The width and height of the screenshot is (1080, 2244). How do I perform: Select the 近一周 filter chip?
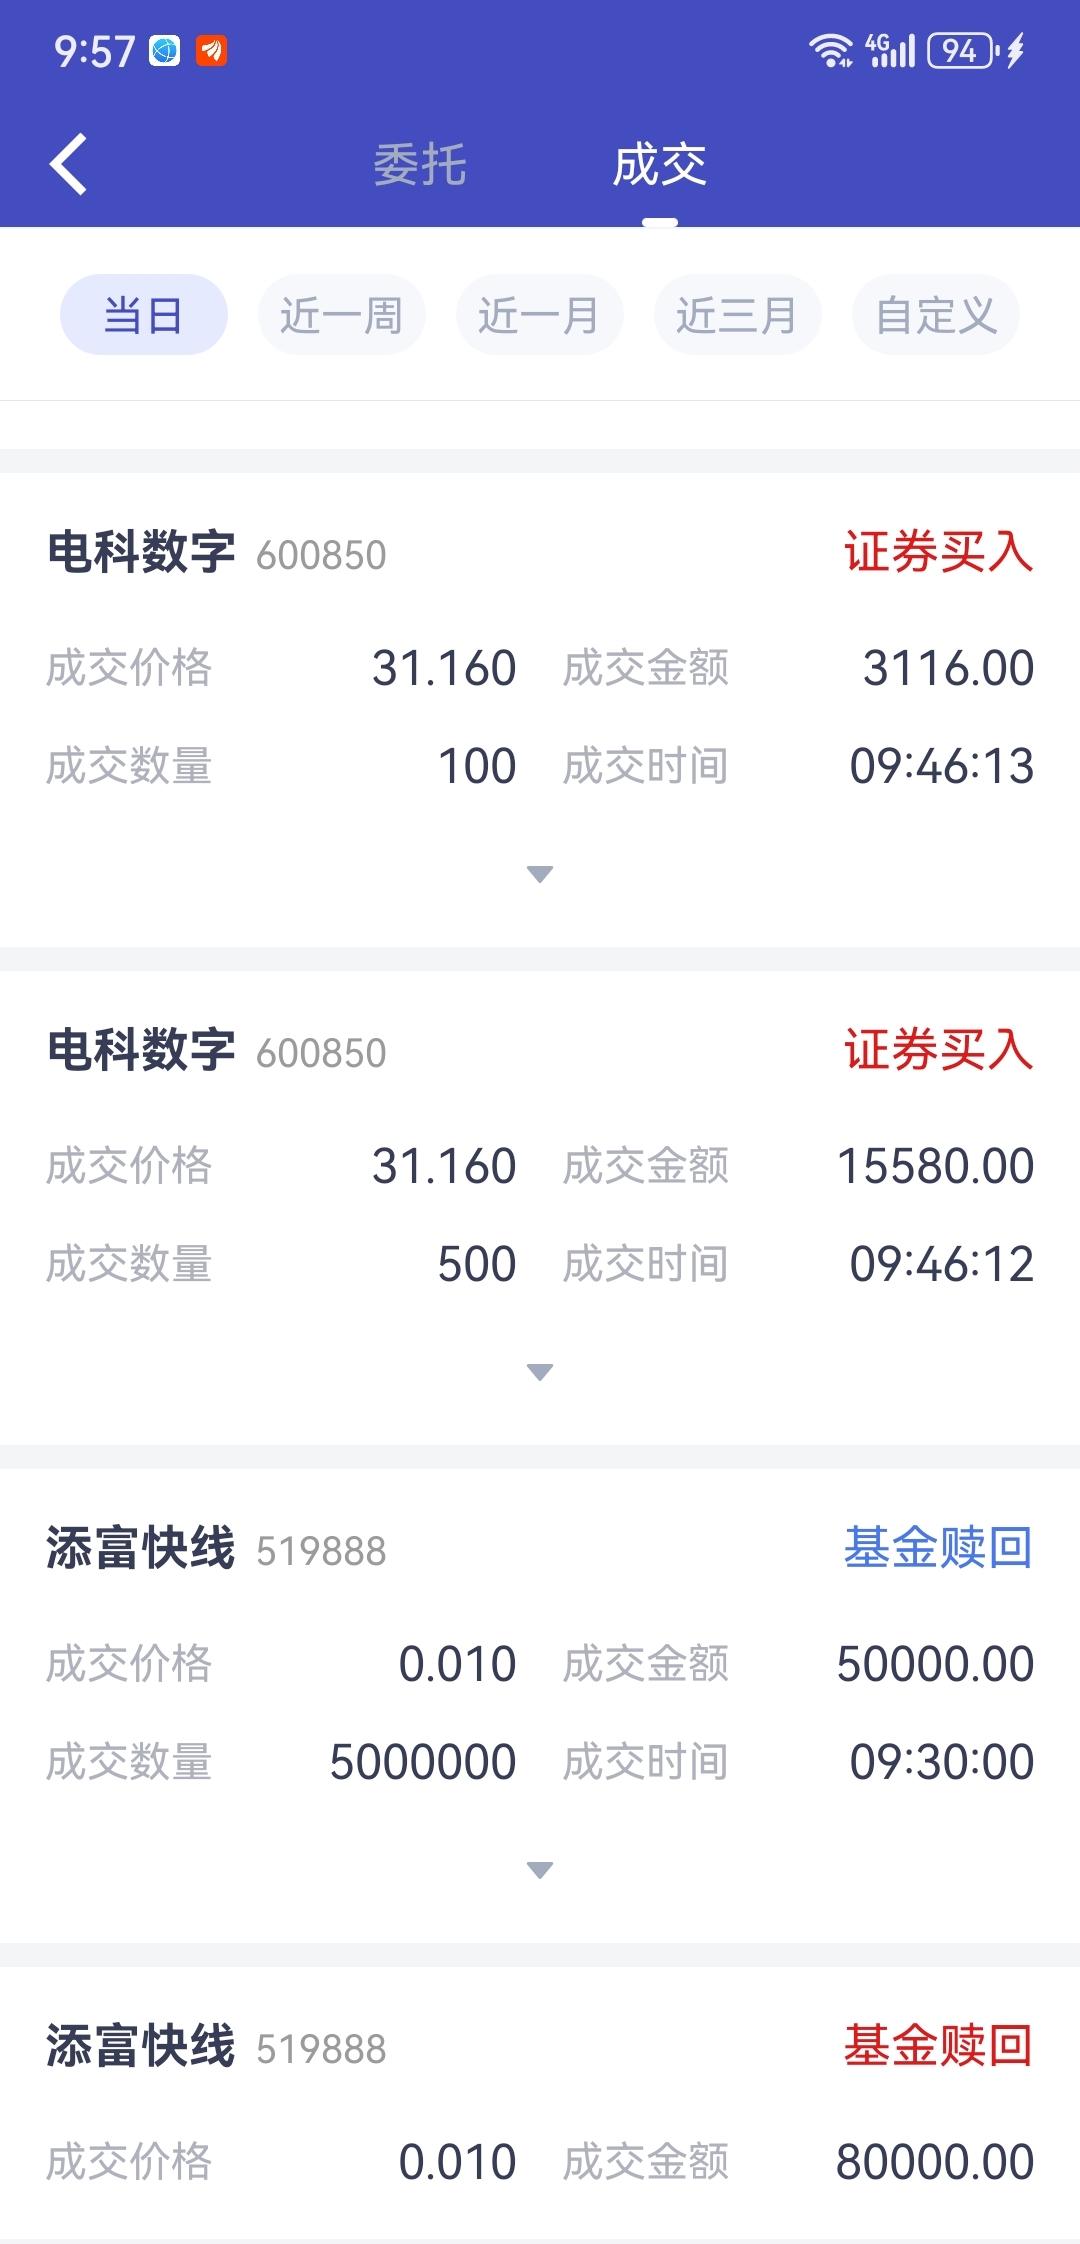[342, 315]
